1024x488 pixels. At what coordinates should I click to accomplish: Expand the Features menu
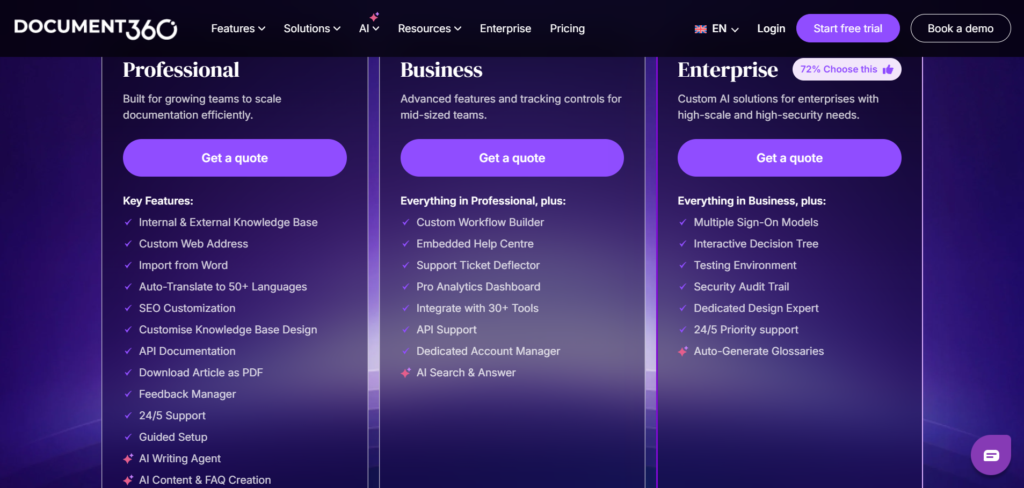point(238,29)
